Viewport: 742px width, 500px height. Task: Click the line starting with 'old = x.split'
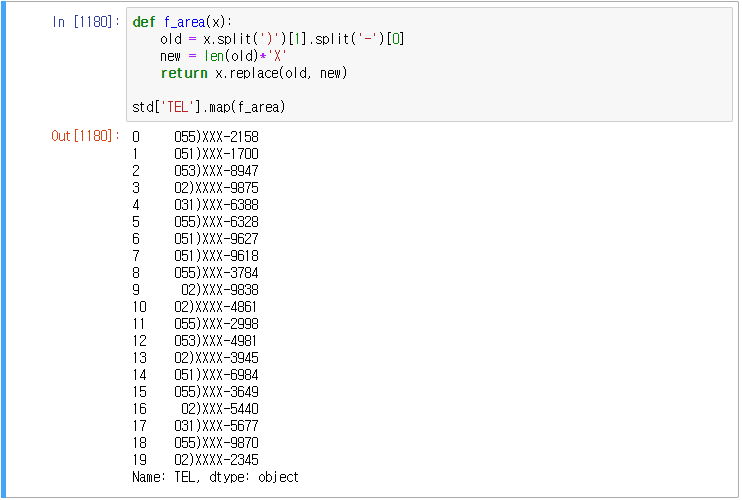pos(282,39)
